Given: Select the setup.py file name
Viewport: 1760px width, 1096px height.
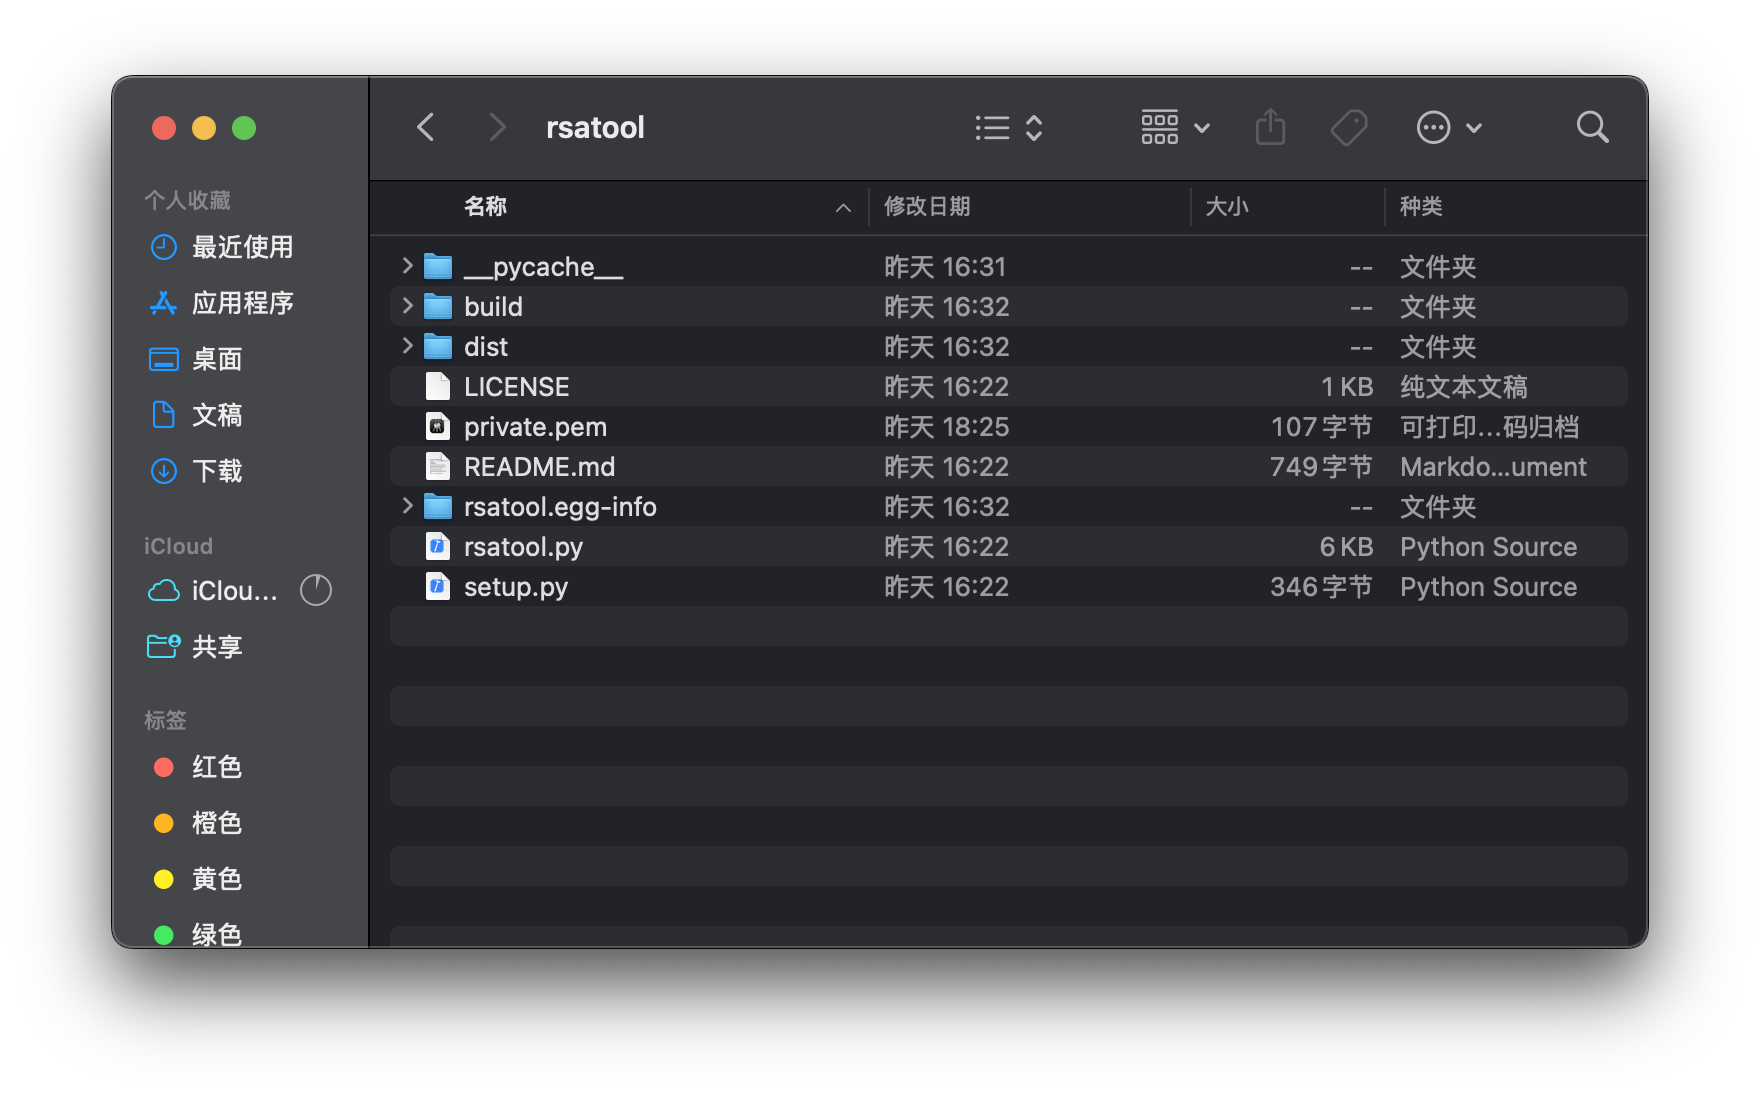Looking at the screenshot, I should (516, 587).
